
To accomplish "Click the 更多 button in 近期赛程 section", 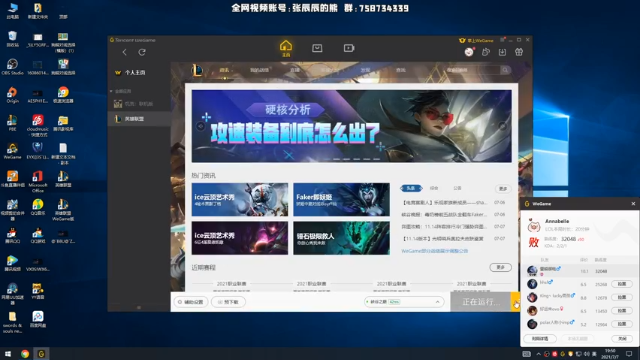I will 500,267.
